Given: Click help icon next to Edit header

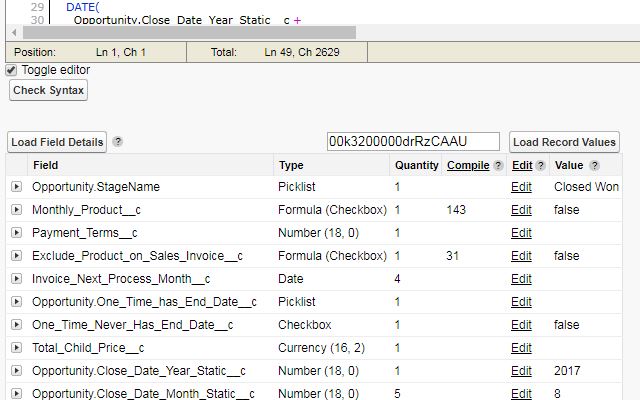Looking at the screenshot, I should click(x=540, y=165).
